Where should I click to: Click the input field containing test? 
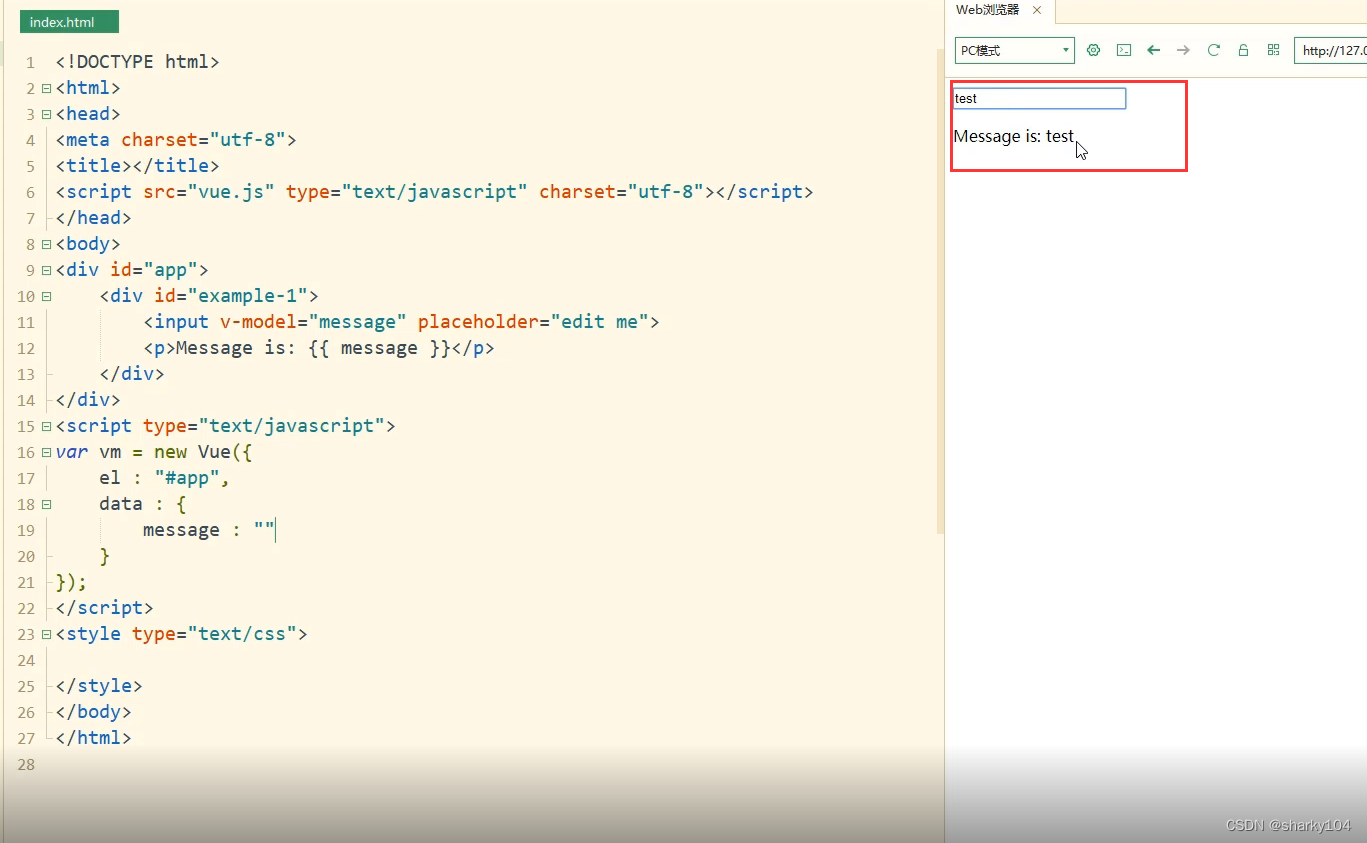[1039, 98]
